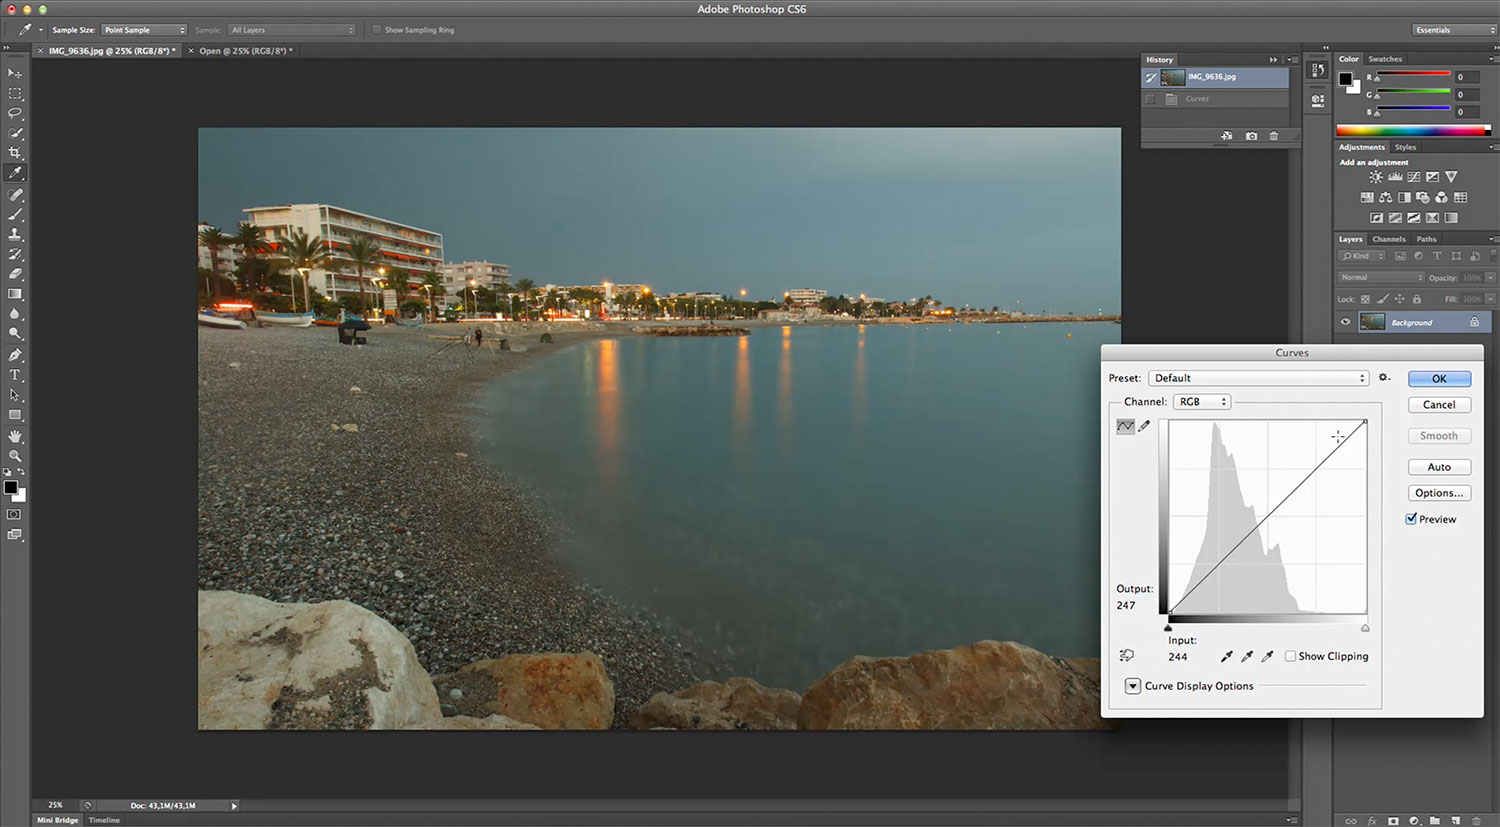Click the pencil draw-curve icon in Curves

1145,426
